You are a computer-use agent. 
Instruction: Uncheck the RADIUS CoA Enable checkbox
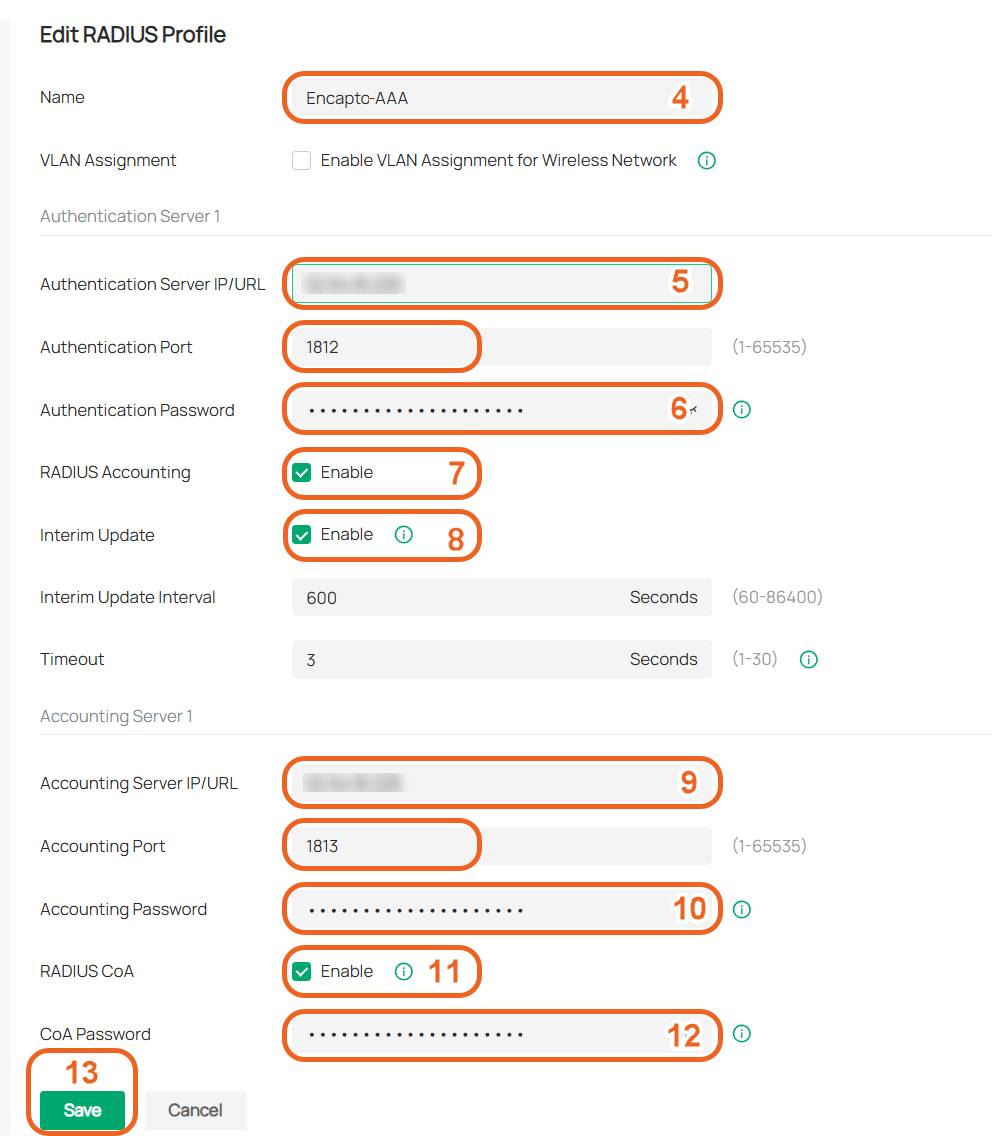(x=301, y=972)
